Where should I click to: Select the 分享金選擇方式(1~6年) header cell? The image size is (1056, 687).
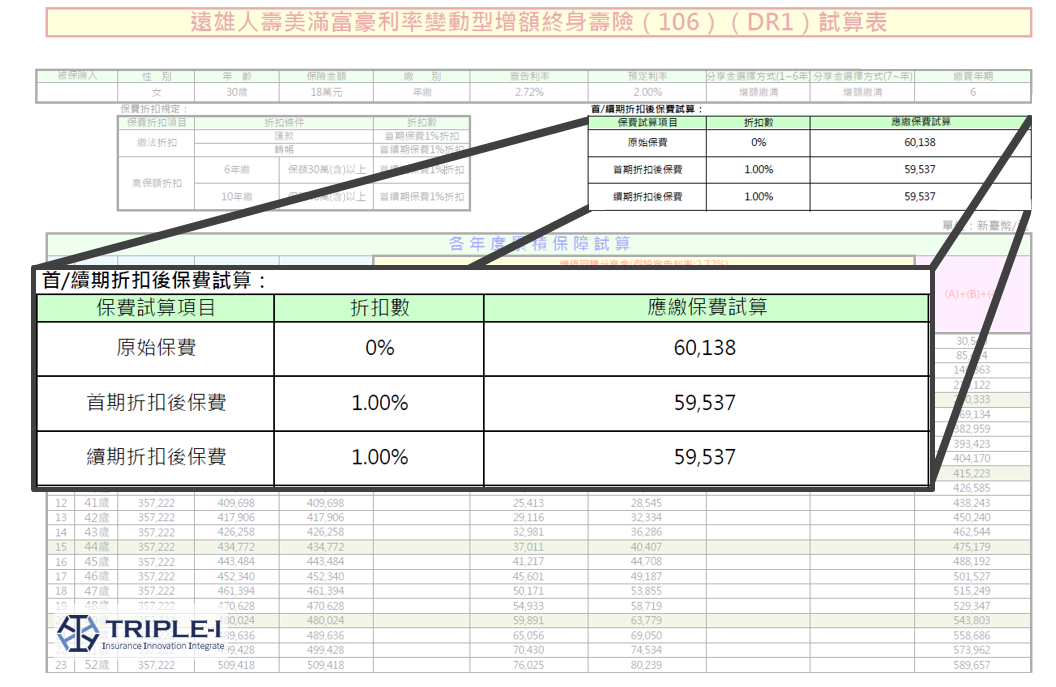(758, 76)
